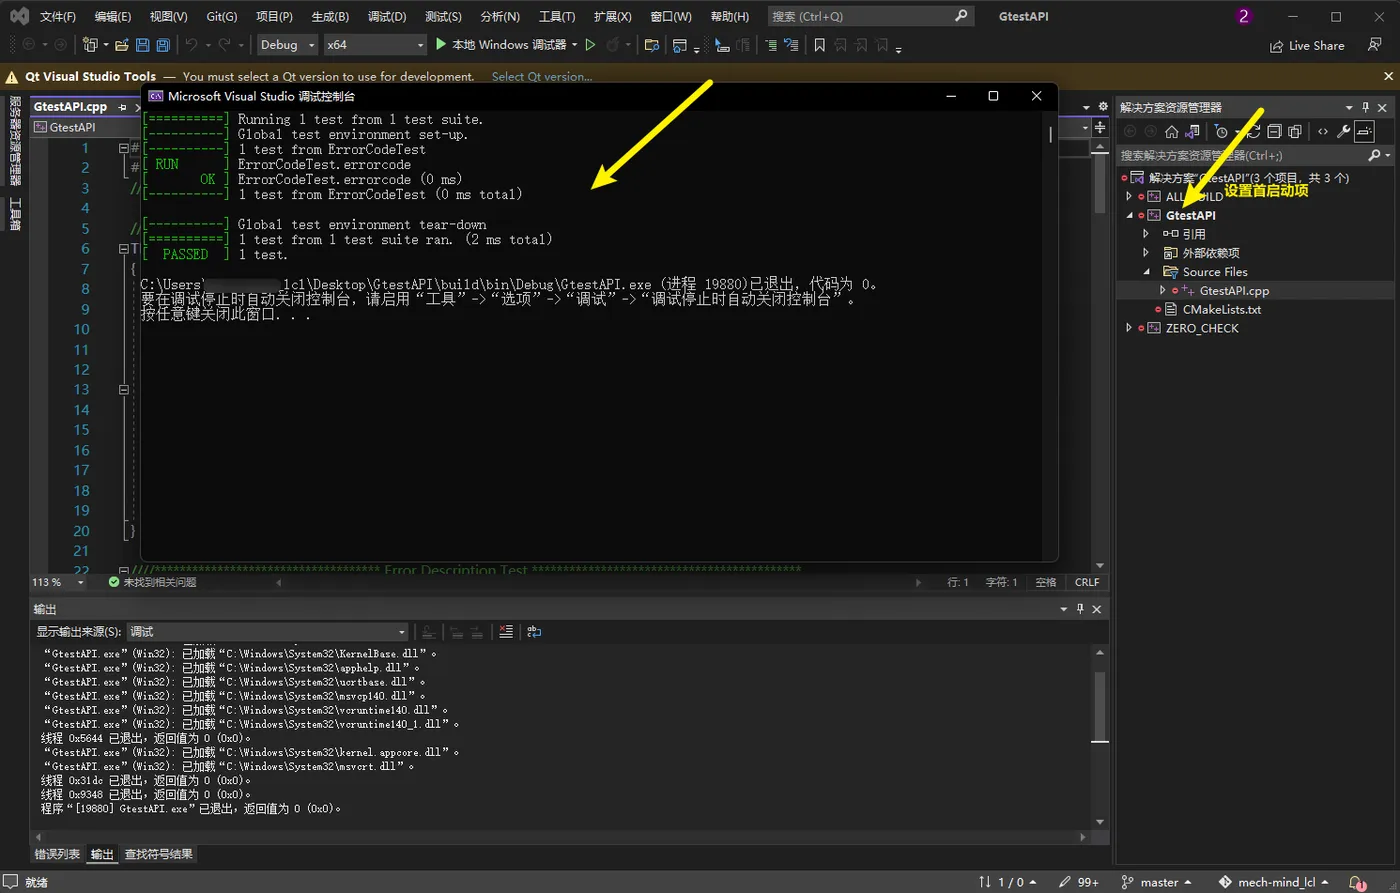
Task: Open the 工具箱 side tab
Action: (15, 213)
